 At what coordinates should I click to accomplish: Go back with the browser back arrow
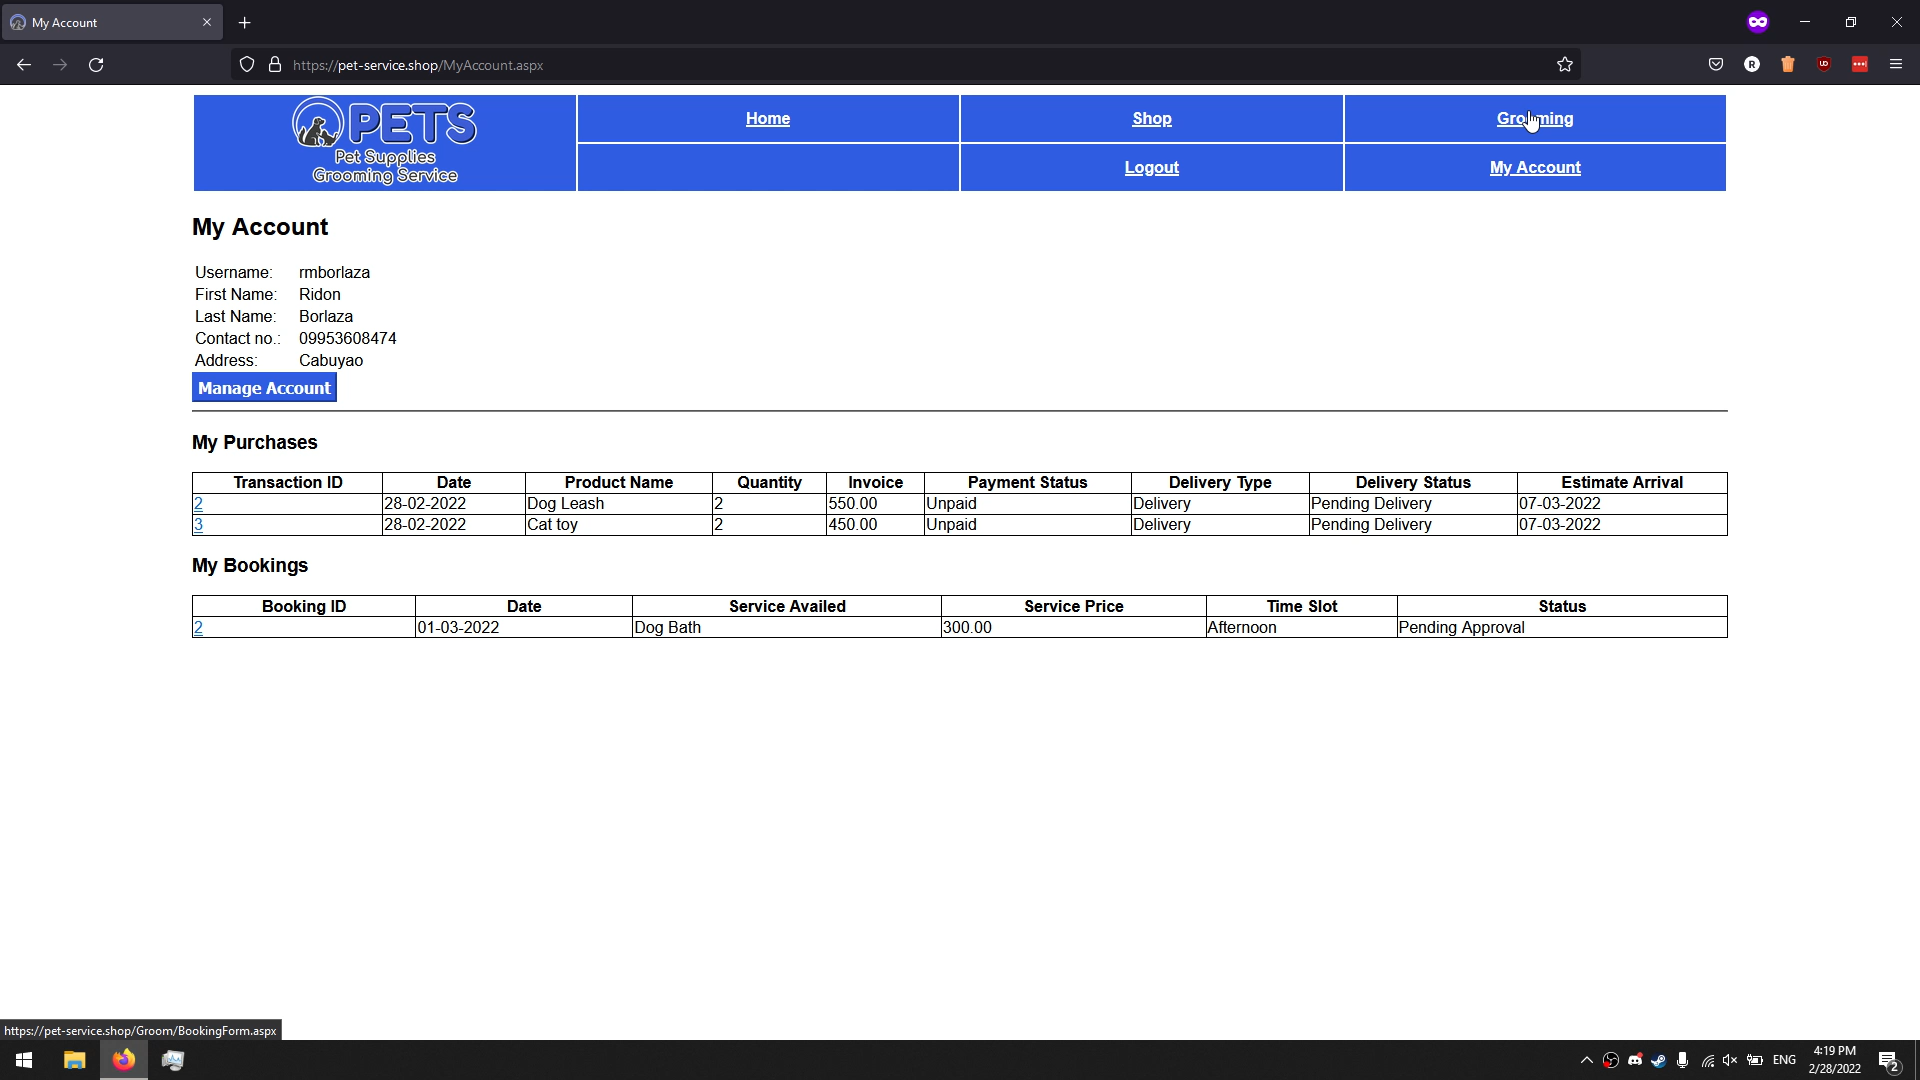(x=24, y=65)
